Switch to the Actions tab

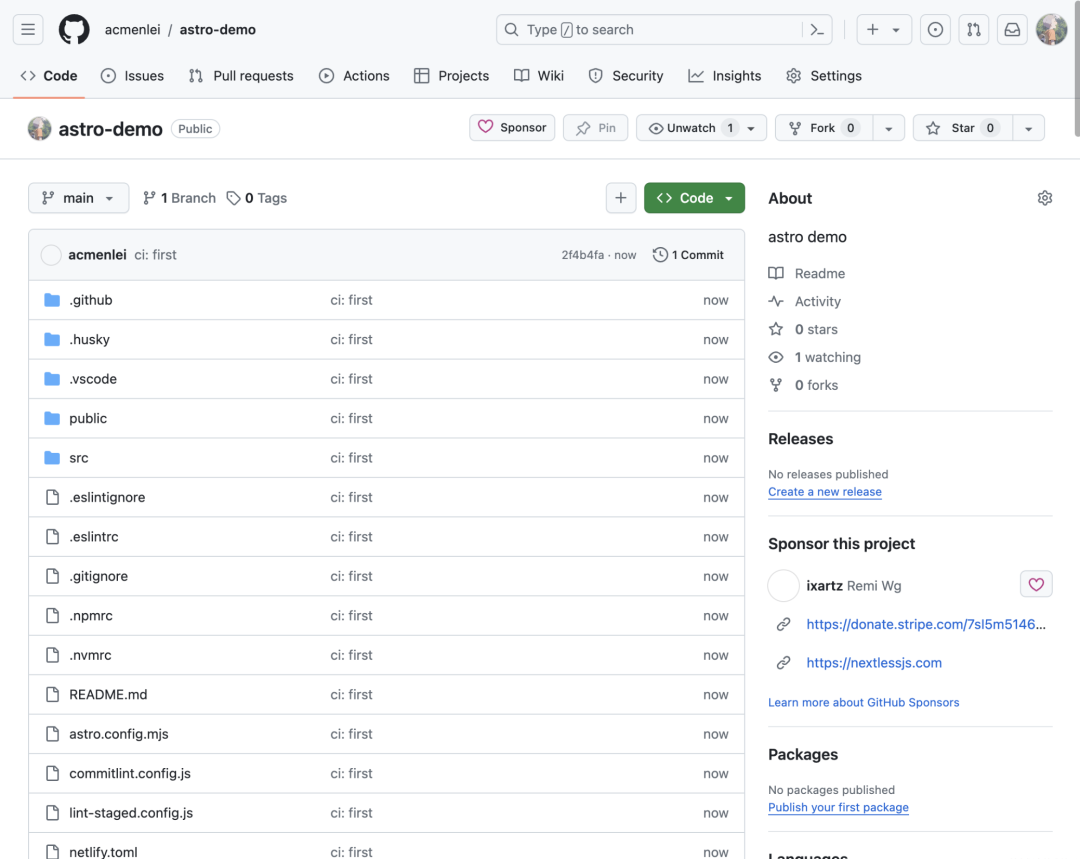354,76
